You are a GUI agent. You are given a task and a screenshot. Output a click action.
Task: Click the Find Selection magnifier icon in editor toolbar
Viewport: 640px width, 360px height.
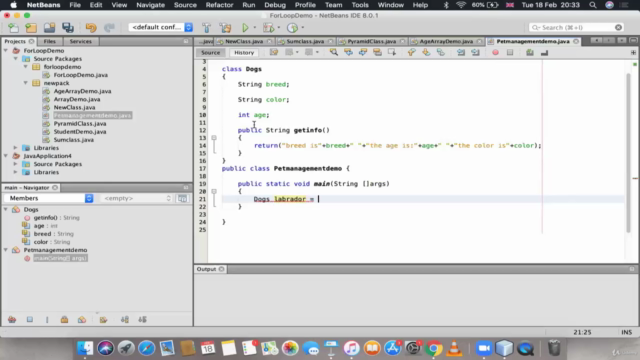point(333,52)
